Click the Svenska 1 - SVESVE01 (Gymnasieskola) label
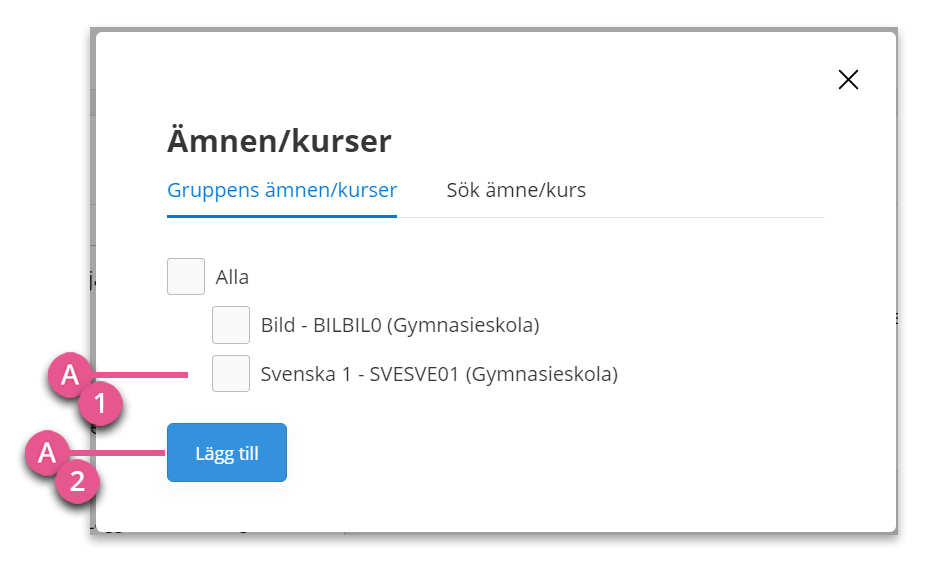The height and width of the screenshot is (564, 935). tap(439, 374)
